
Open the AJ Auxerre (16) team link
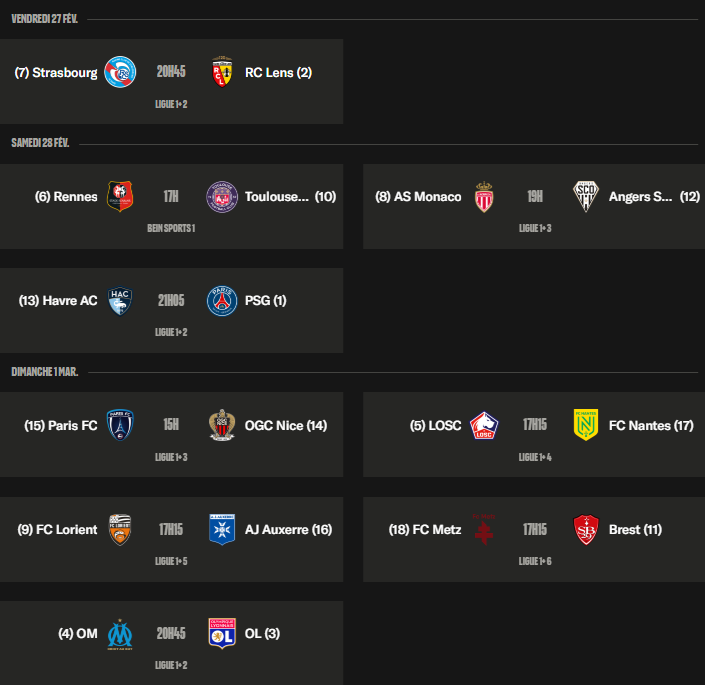288,530
